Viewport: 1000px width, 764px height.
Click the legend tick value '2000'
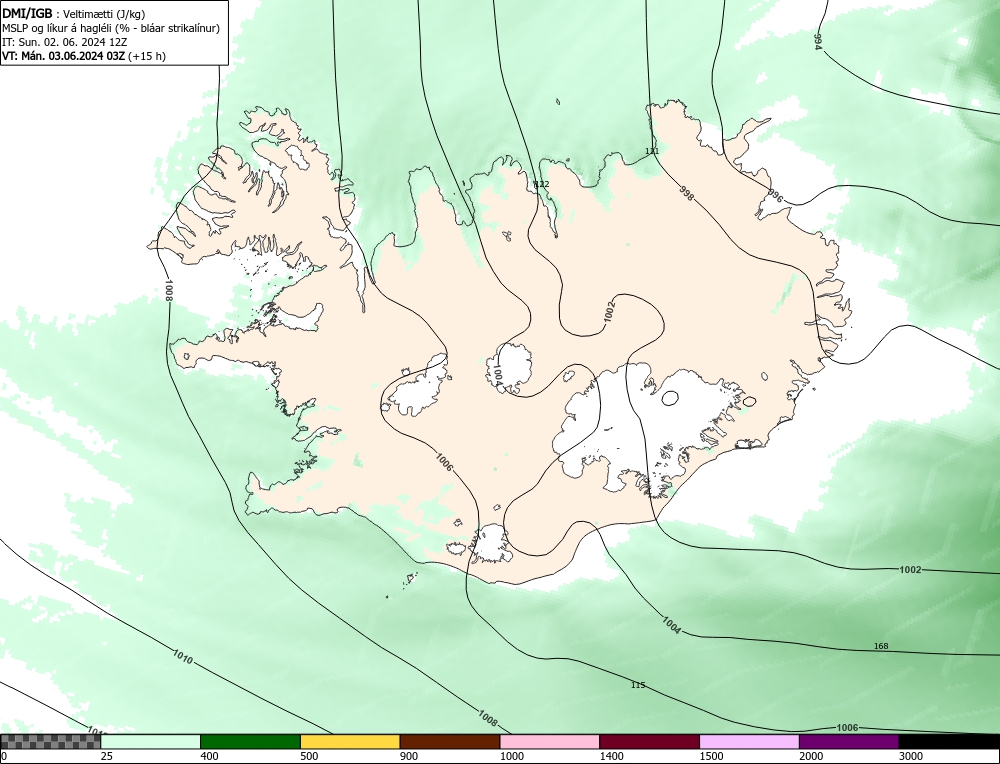click(x=811, y=756)
